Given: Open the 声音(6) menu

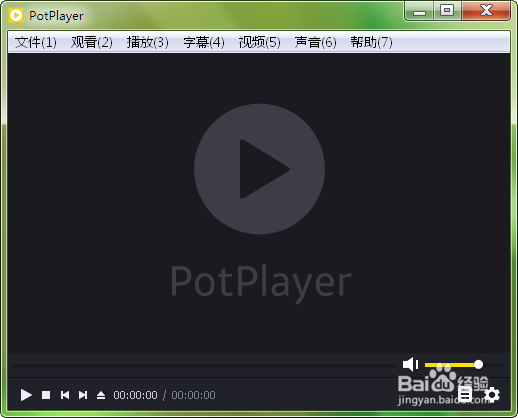Looking at the screenshot, I should point(316,42).
